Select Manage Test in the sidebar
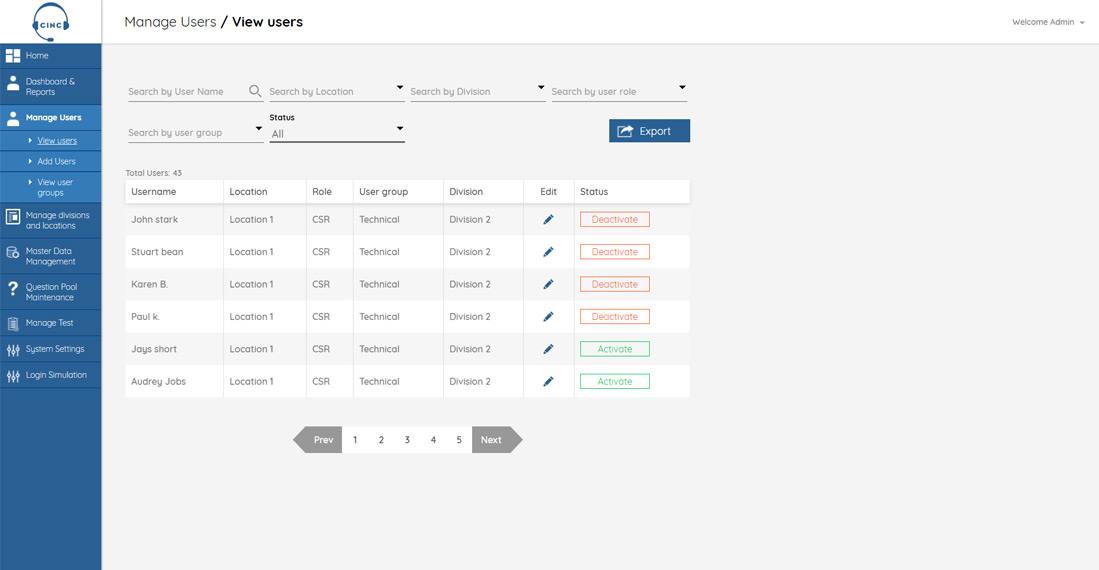This screenshot has width=1099, height=570. pyautogui.click(x=50, y=323)
